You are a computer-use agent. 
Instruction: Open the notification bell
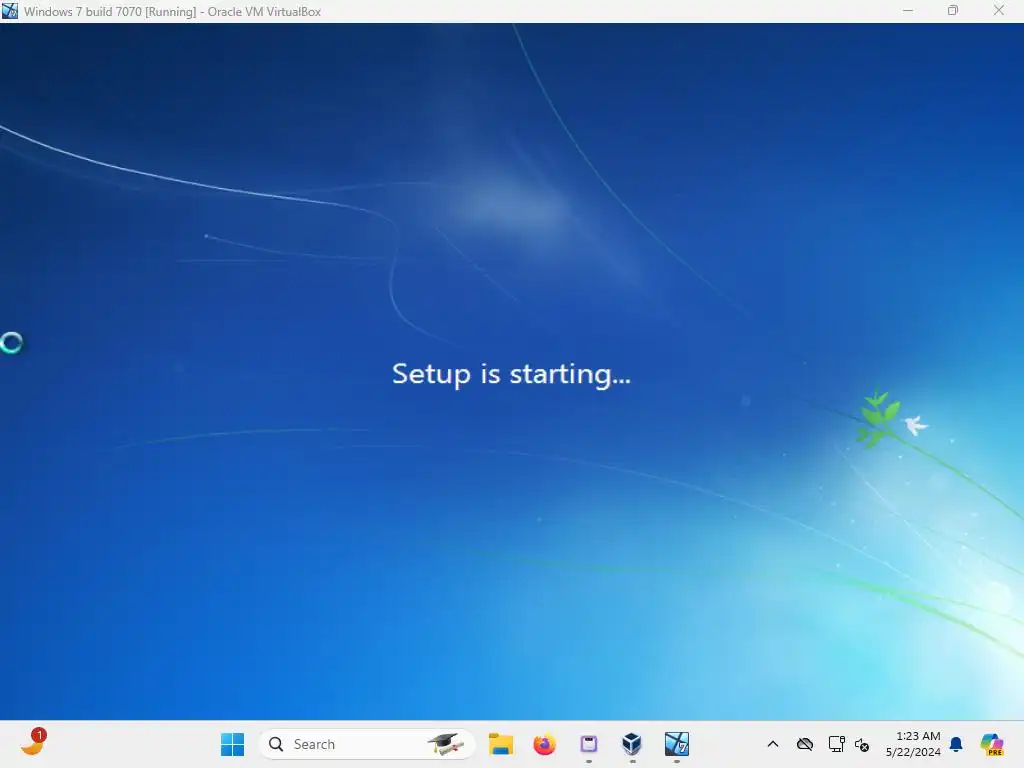(956, 744)
